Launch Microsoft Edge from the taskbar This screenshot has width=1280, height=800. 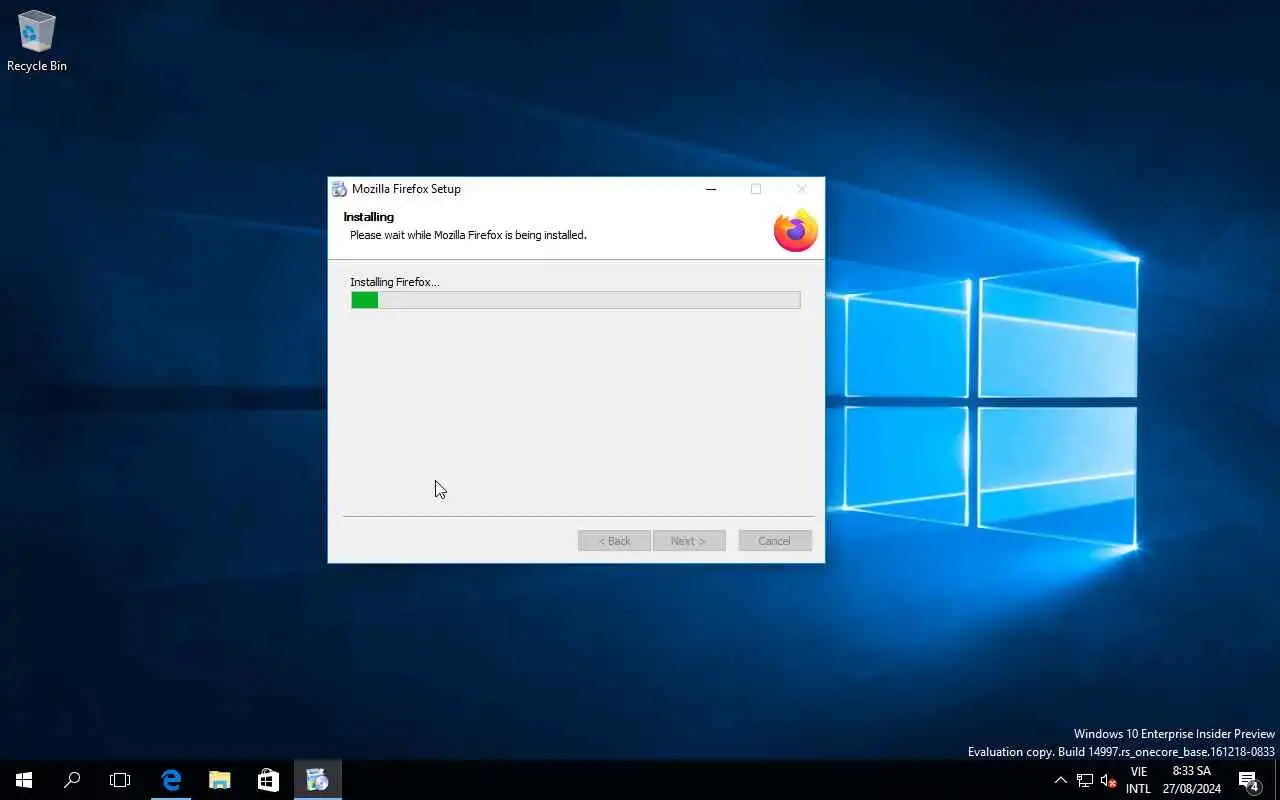pyautogui.click(x=171, y=780)
